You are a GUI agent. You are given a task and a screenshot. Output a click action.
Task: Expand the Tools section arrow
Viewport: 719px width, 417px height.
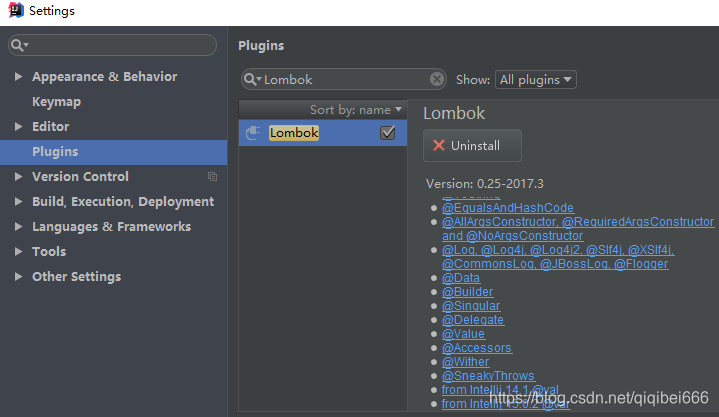(x=18, y=252)
